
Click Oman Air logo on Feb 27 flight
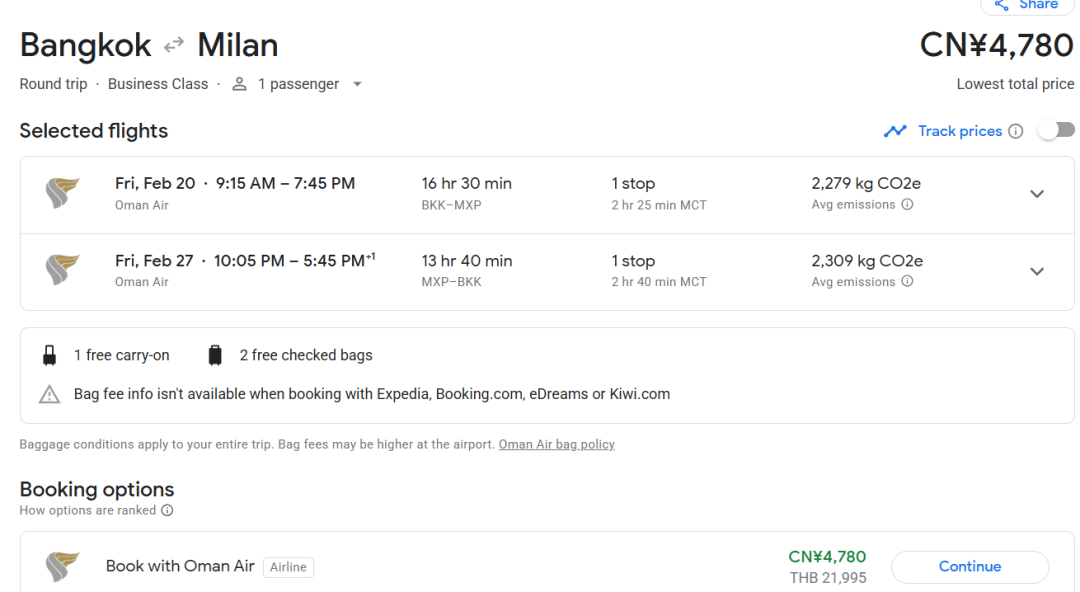click(x=62, y=269)
